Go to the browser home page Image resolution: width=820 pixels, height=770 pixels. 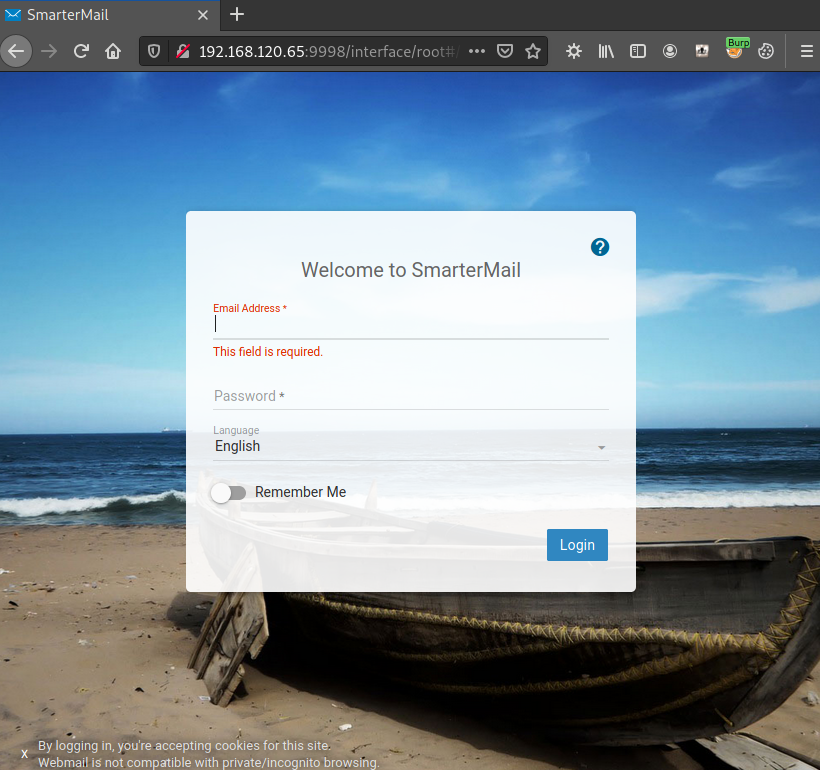coord(113,51)
